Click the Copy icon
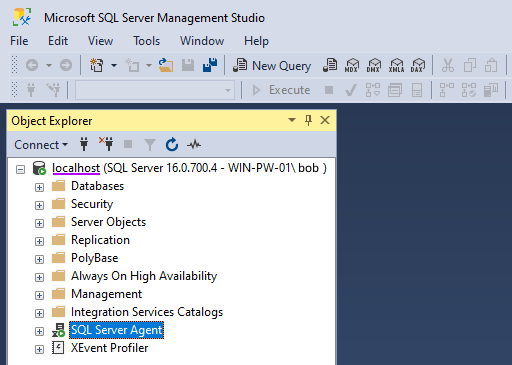The width and height of the screenshot is (512, 365). (x=469, y=65)
